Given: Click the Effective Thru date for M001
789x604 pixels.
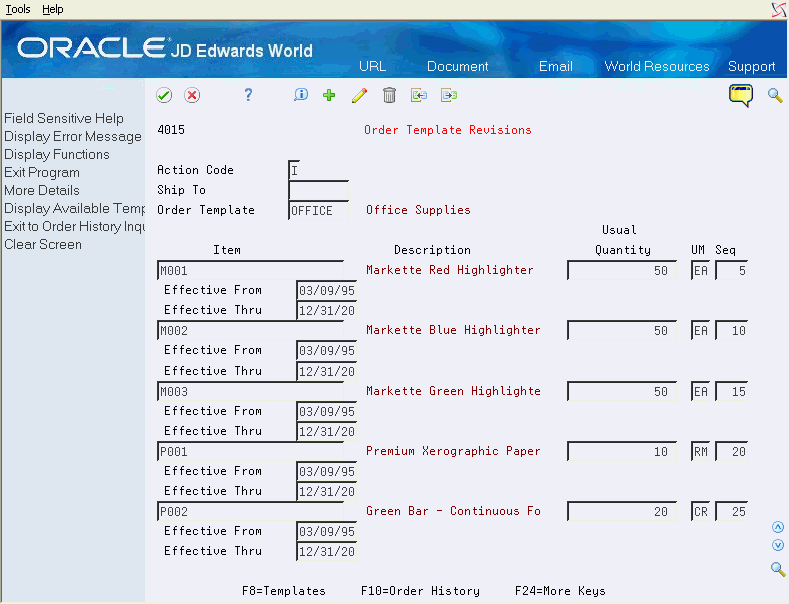Looking at the screenshot, I should click(x=327, y=311).
